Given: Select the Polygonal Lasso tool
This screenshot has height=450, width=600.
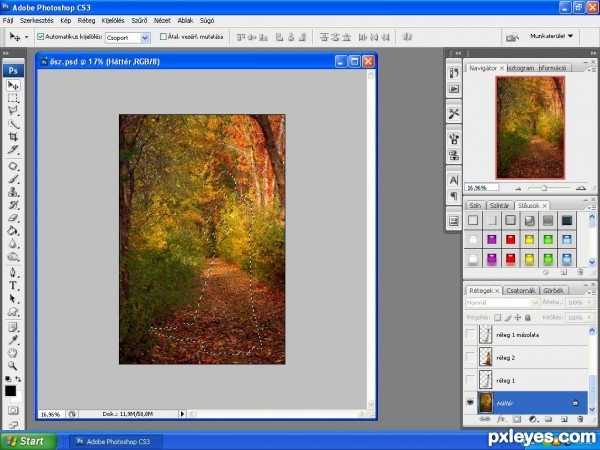Looking at the screenshot, I should click(x=13, y=111).
